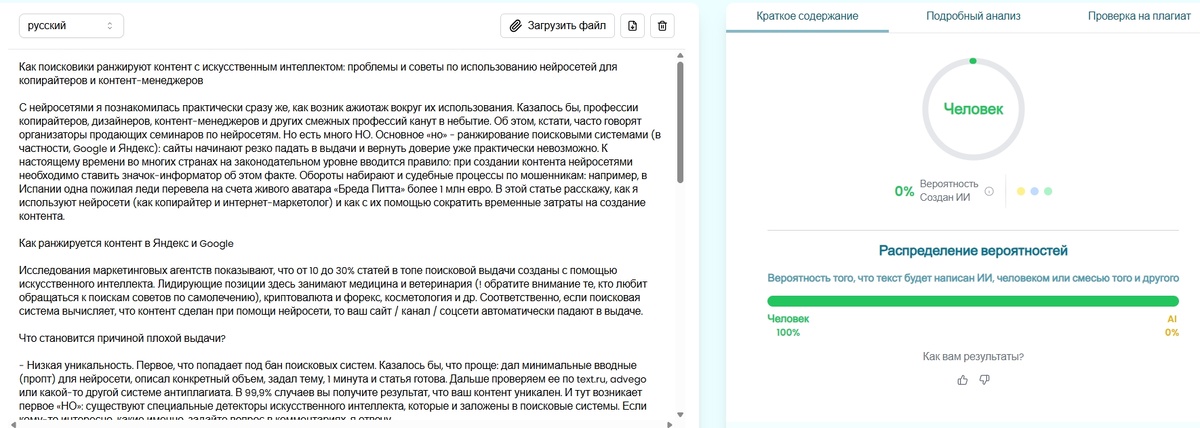The width and height of the screenshot is (1200, 428).
Task: Click the 'Распределение вероятностей' heading
Action: [x=973, y=250]
